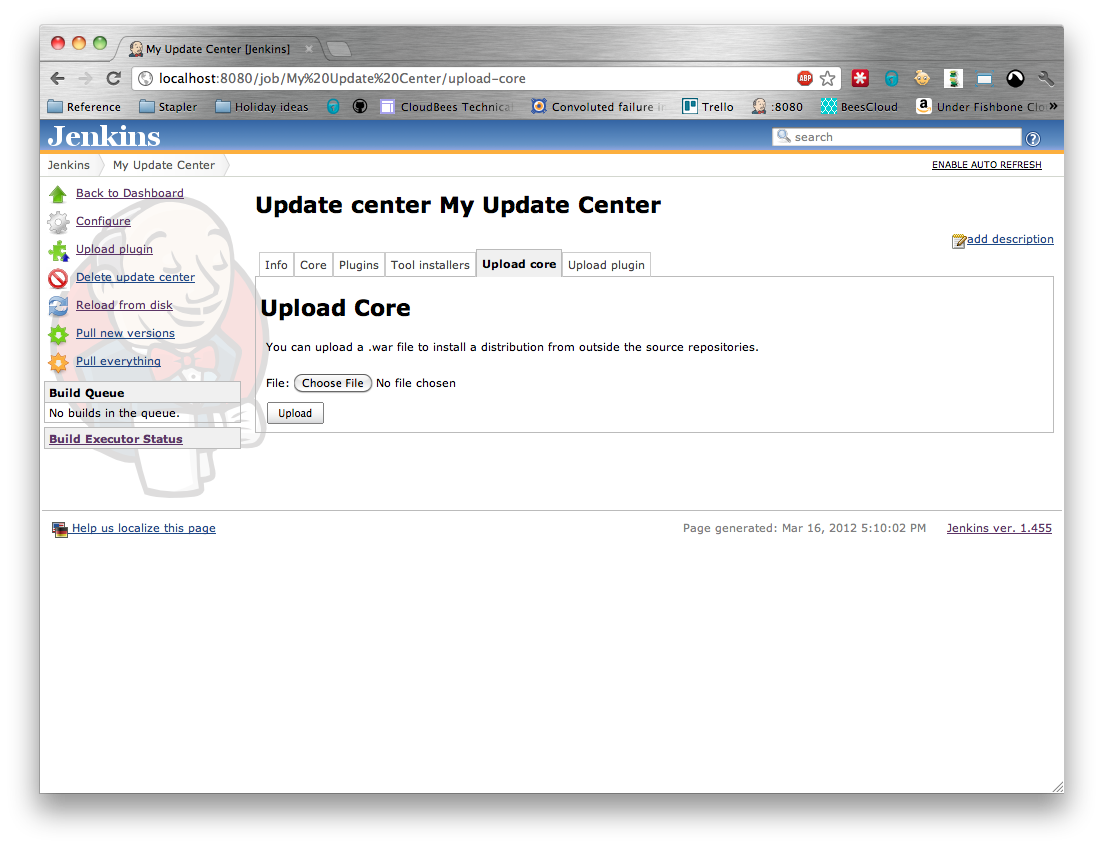Click the Reload from disk link
1104x848 pixels.
point(124,305)
